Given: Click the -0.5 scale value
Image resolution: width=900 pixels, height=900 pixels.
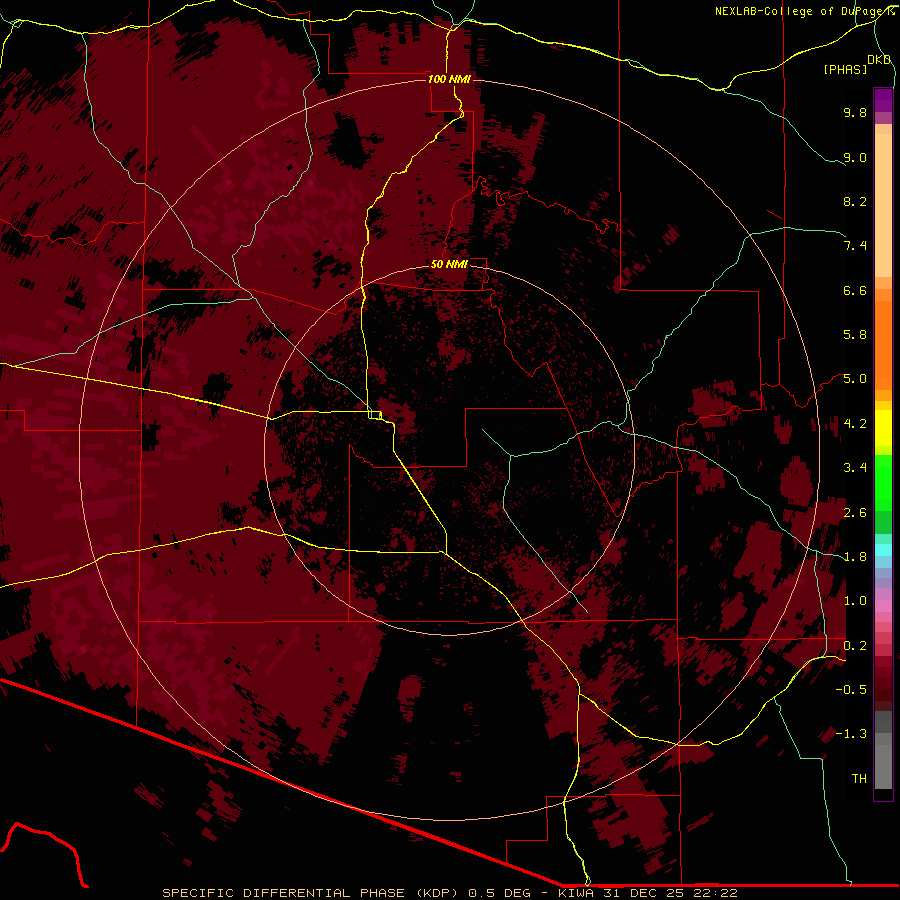Looking at the screenshot, I should pos(851,690).
